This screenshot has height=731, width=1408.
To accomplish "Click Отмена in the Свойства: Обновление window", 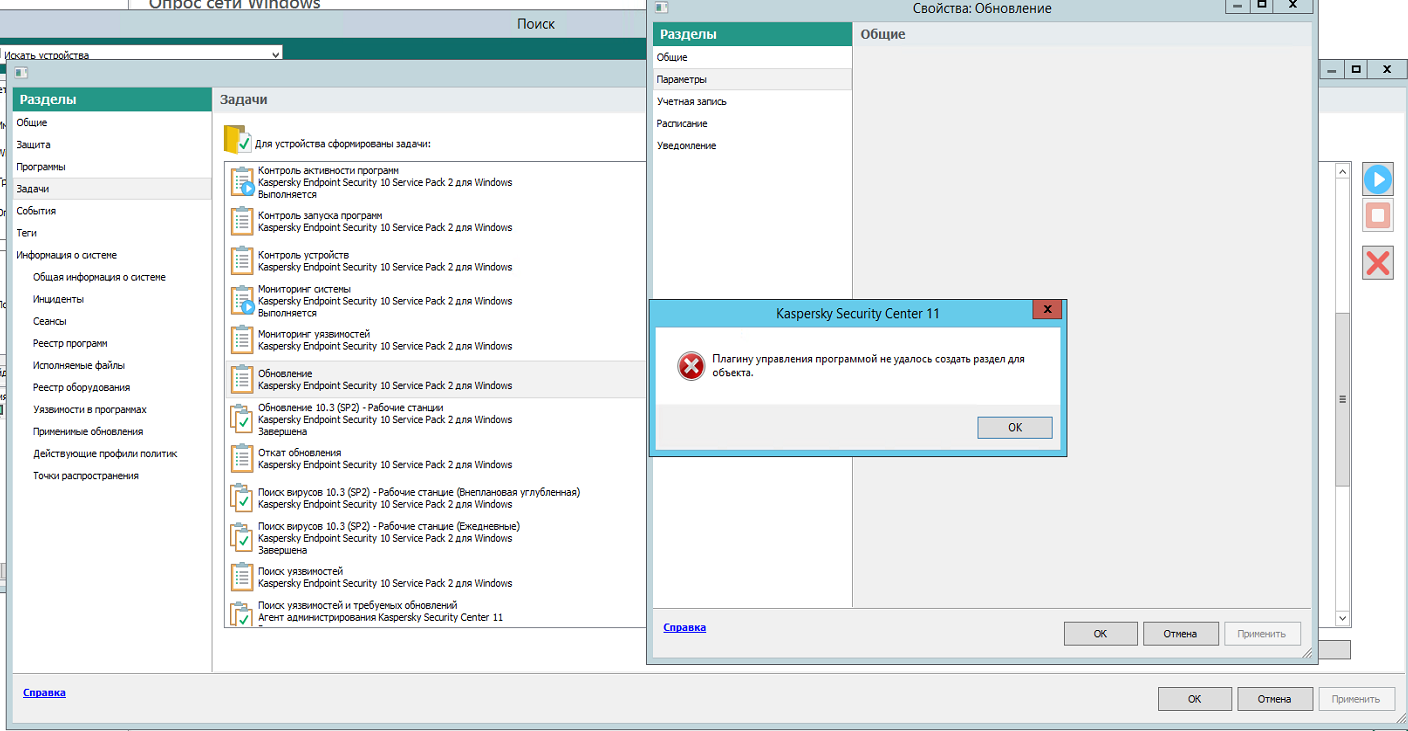I will point(1181,633).
